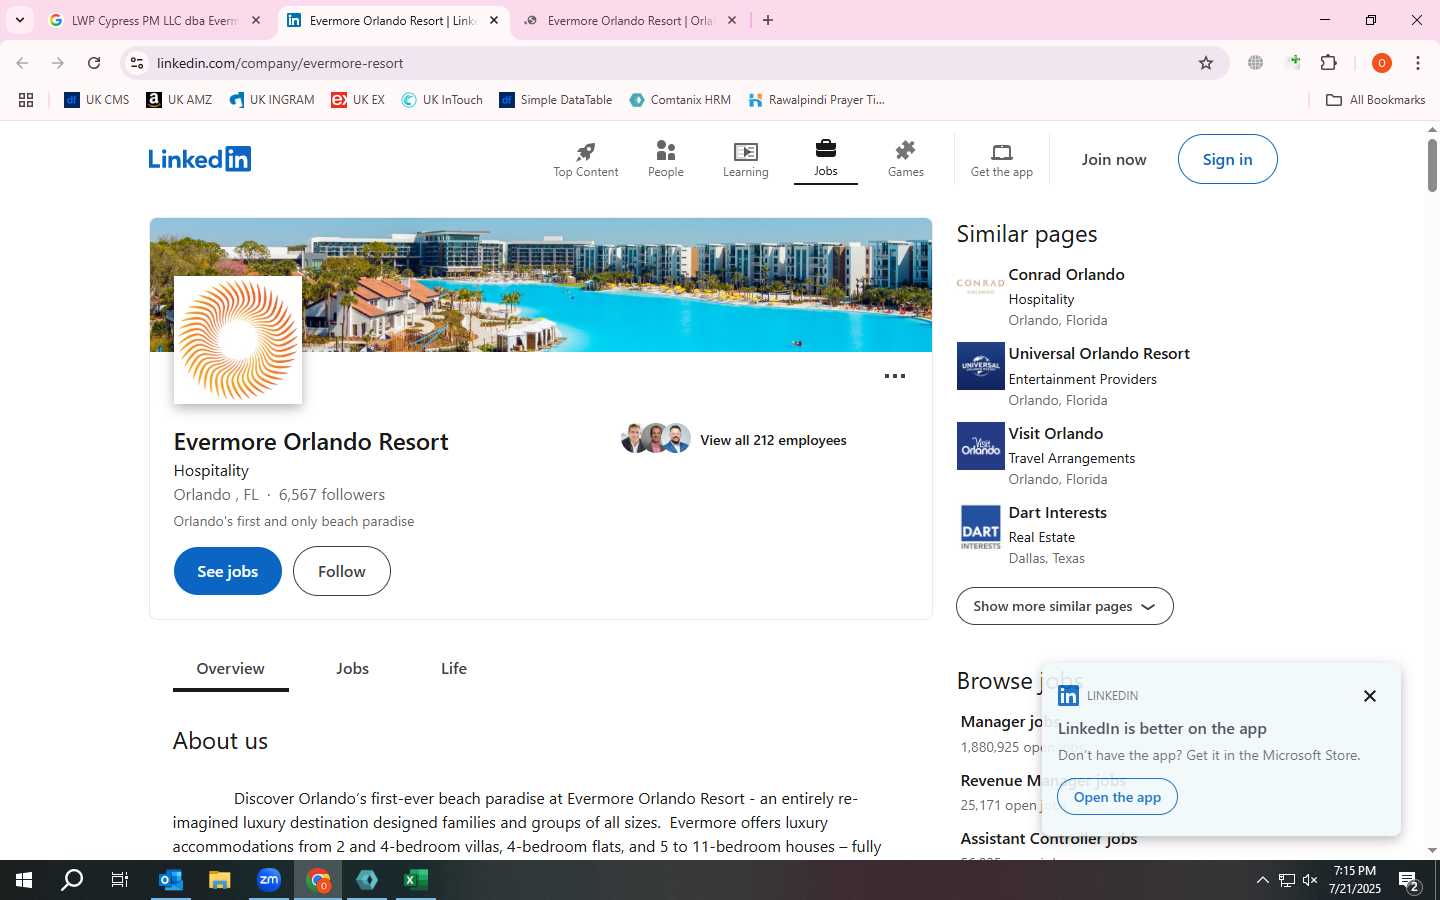Viewport: 1440px width, 900px height.
Task: Open Visit Orlando logo
Action: pos(981,446)
